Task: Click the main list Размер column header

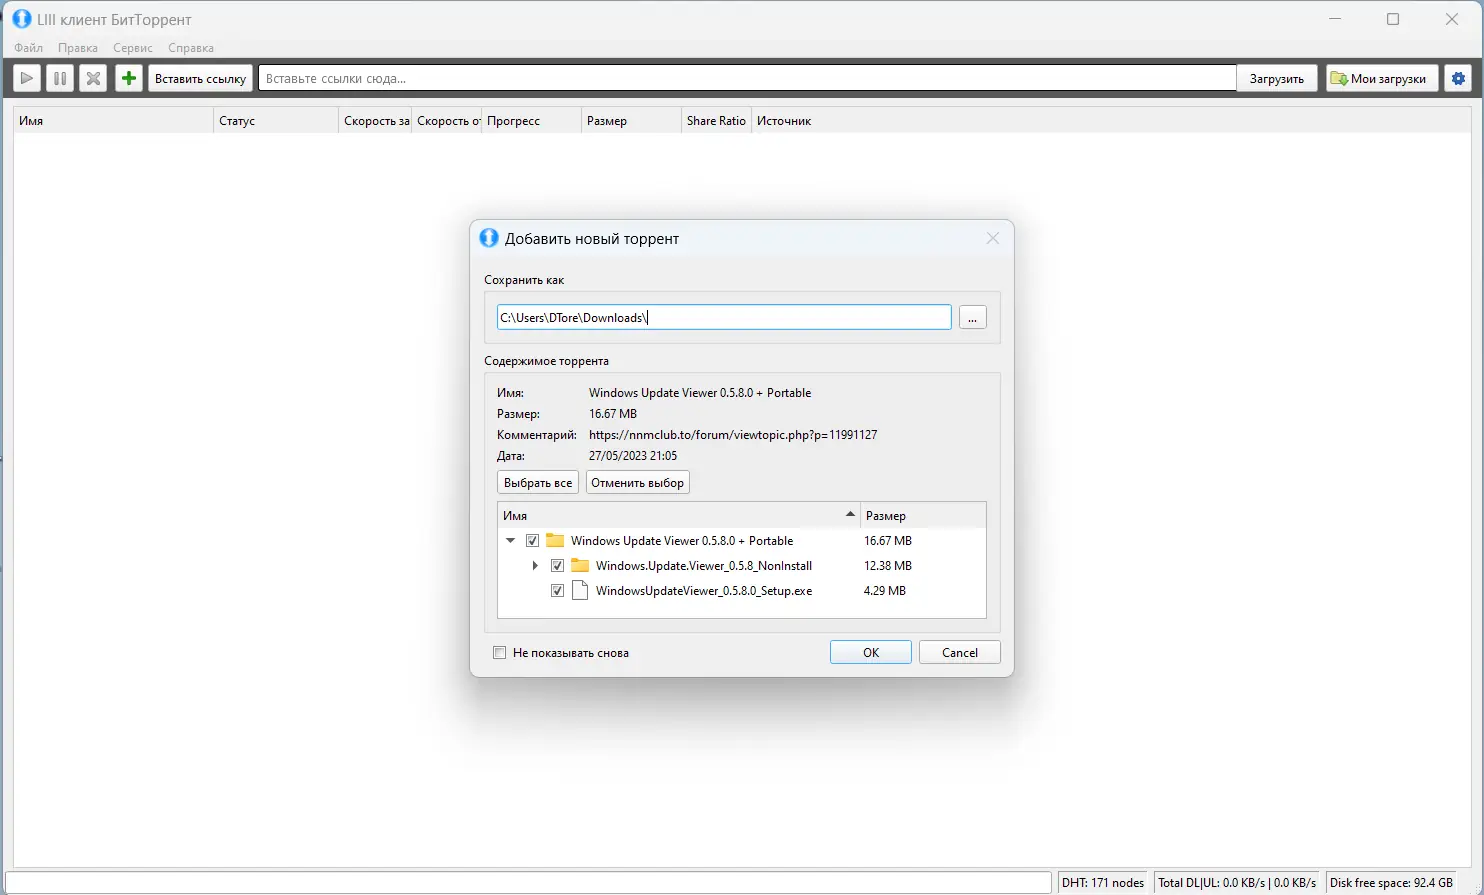Action: [x=631, y=120]
